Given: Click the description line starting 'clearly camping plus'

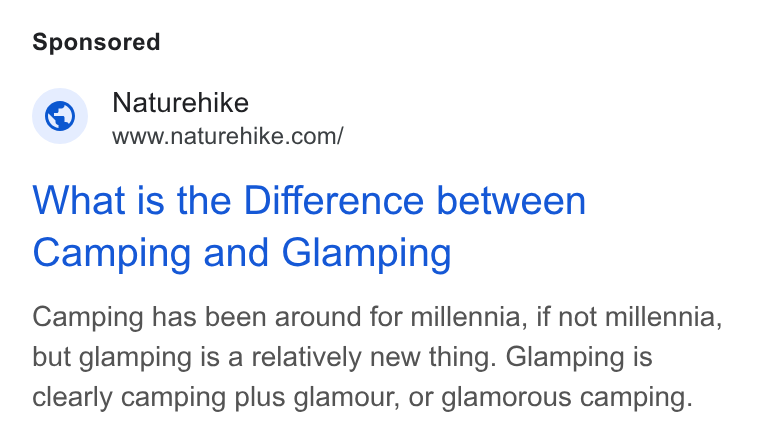Looking at the screenshot, I should (x=363, y=398).
